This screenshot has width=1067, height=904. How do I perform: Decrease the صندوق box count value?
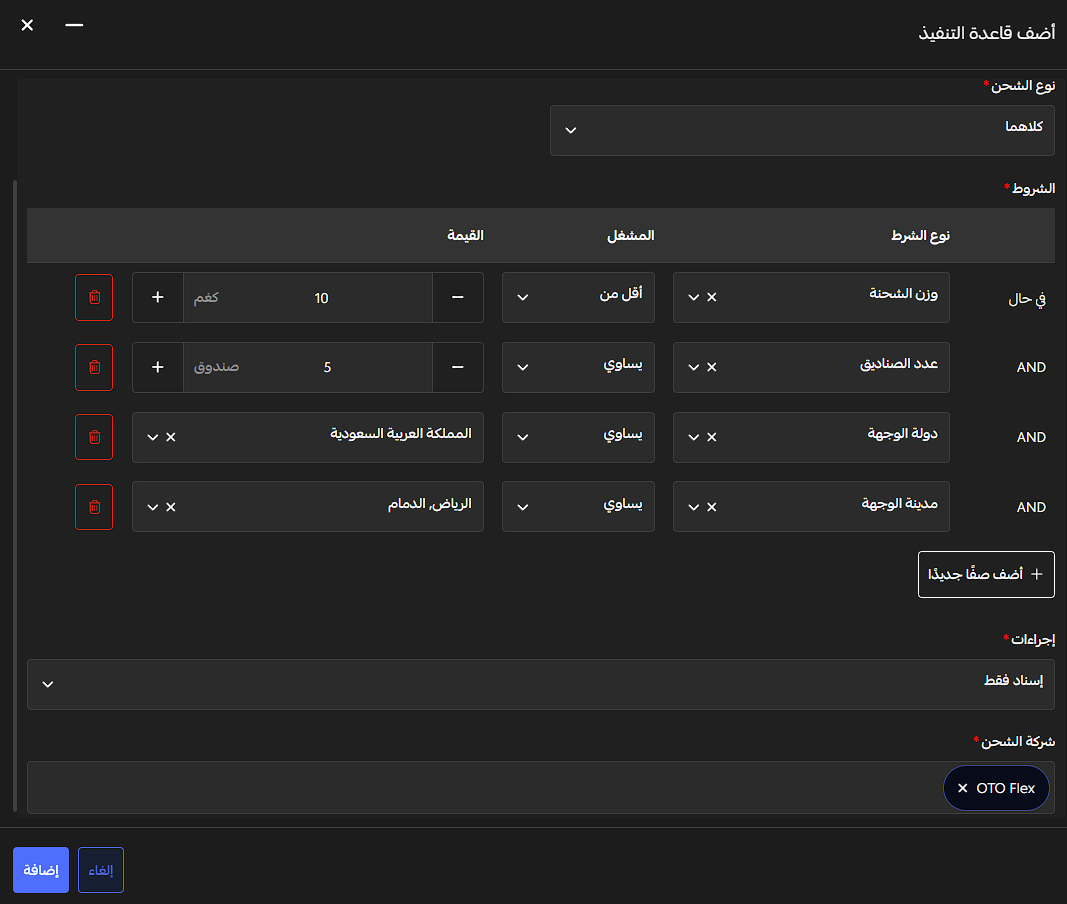coord(458,368)
